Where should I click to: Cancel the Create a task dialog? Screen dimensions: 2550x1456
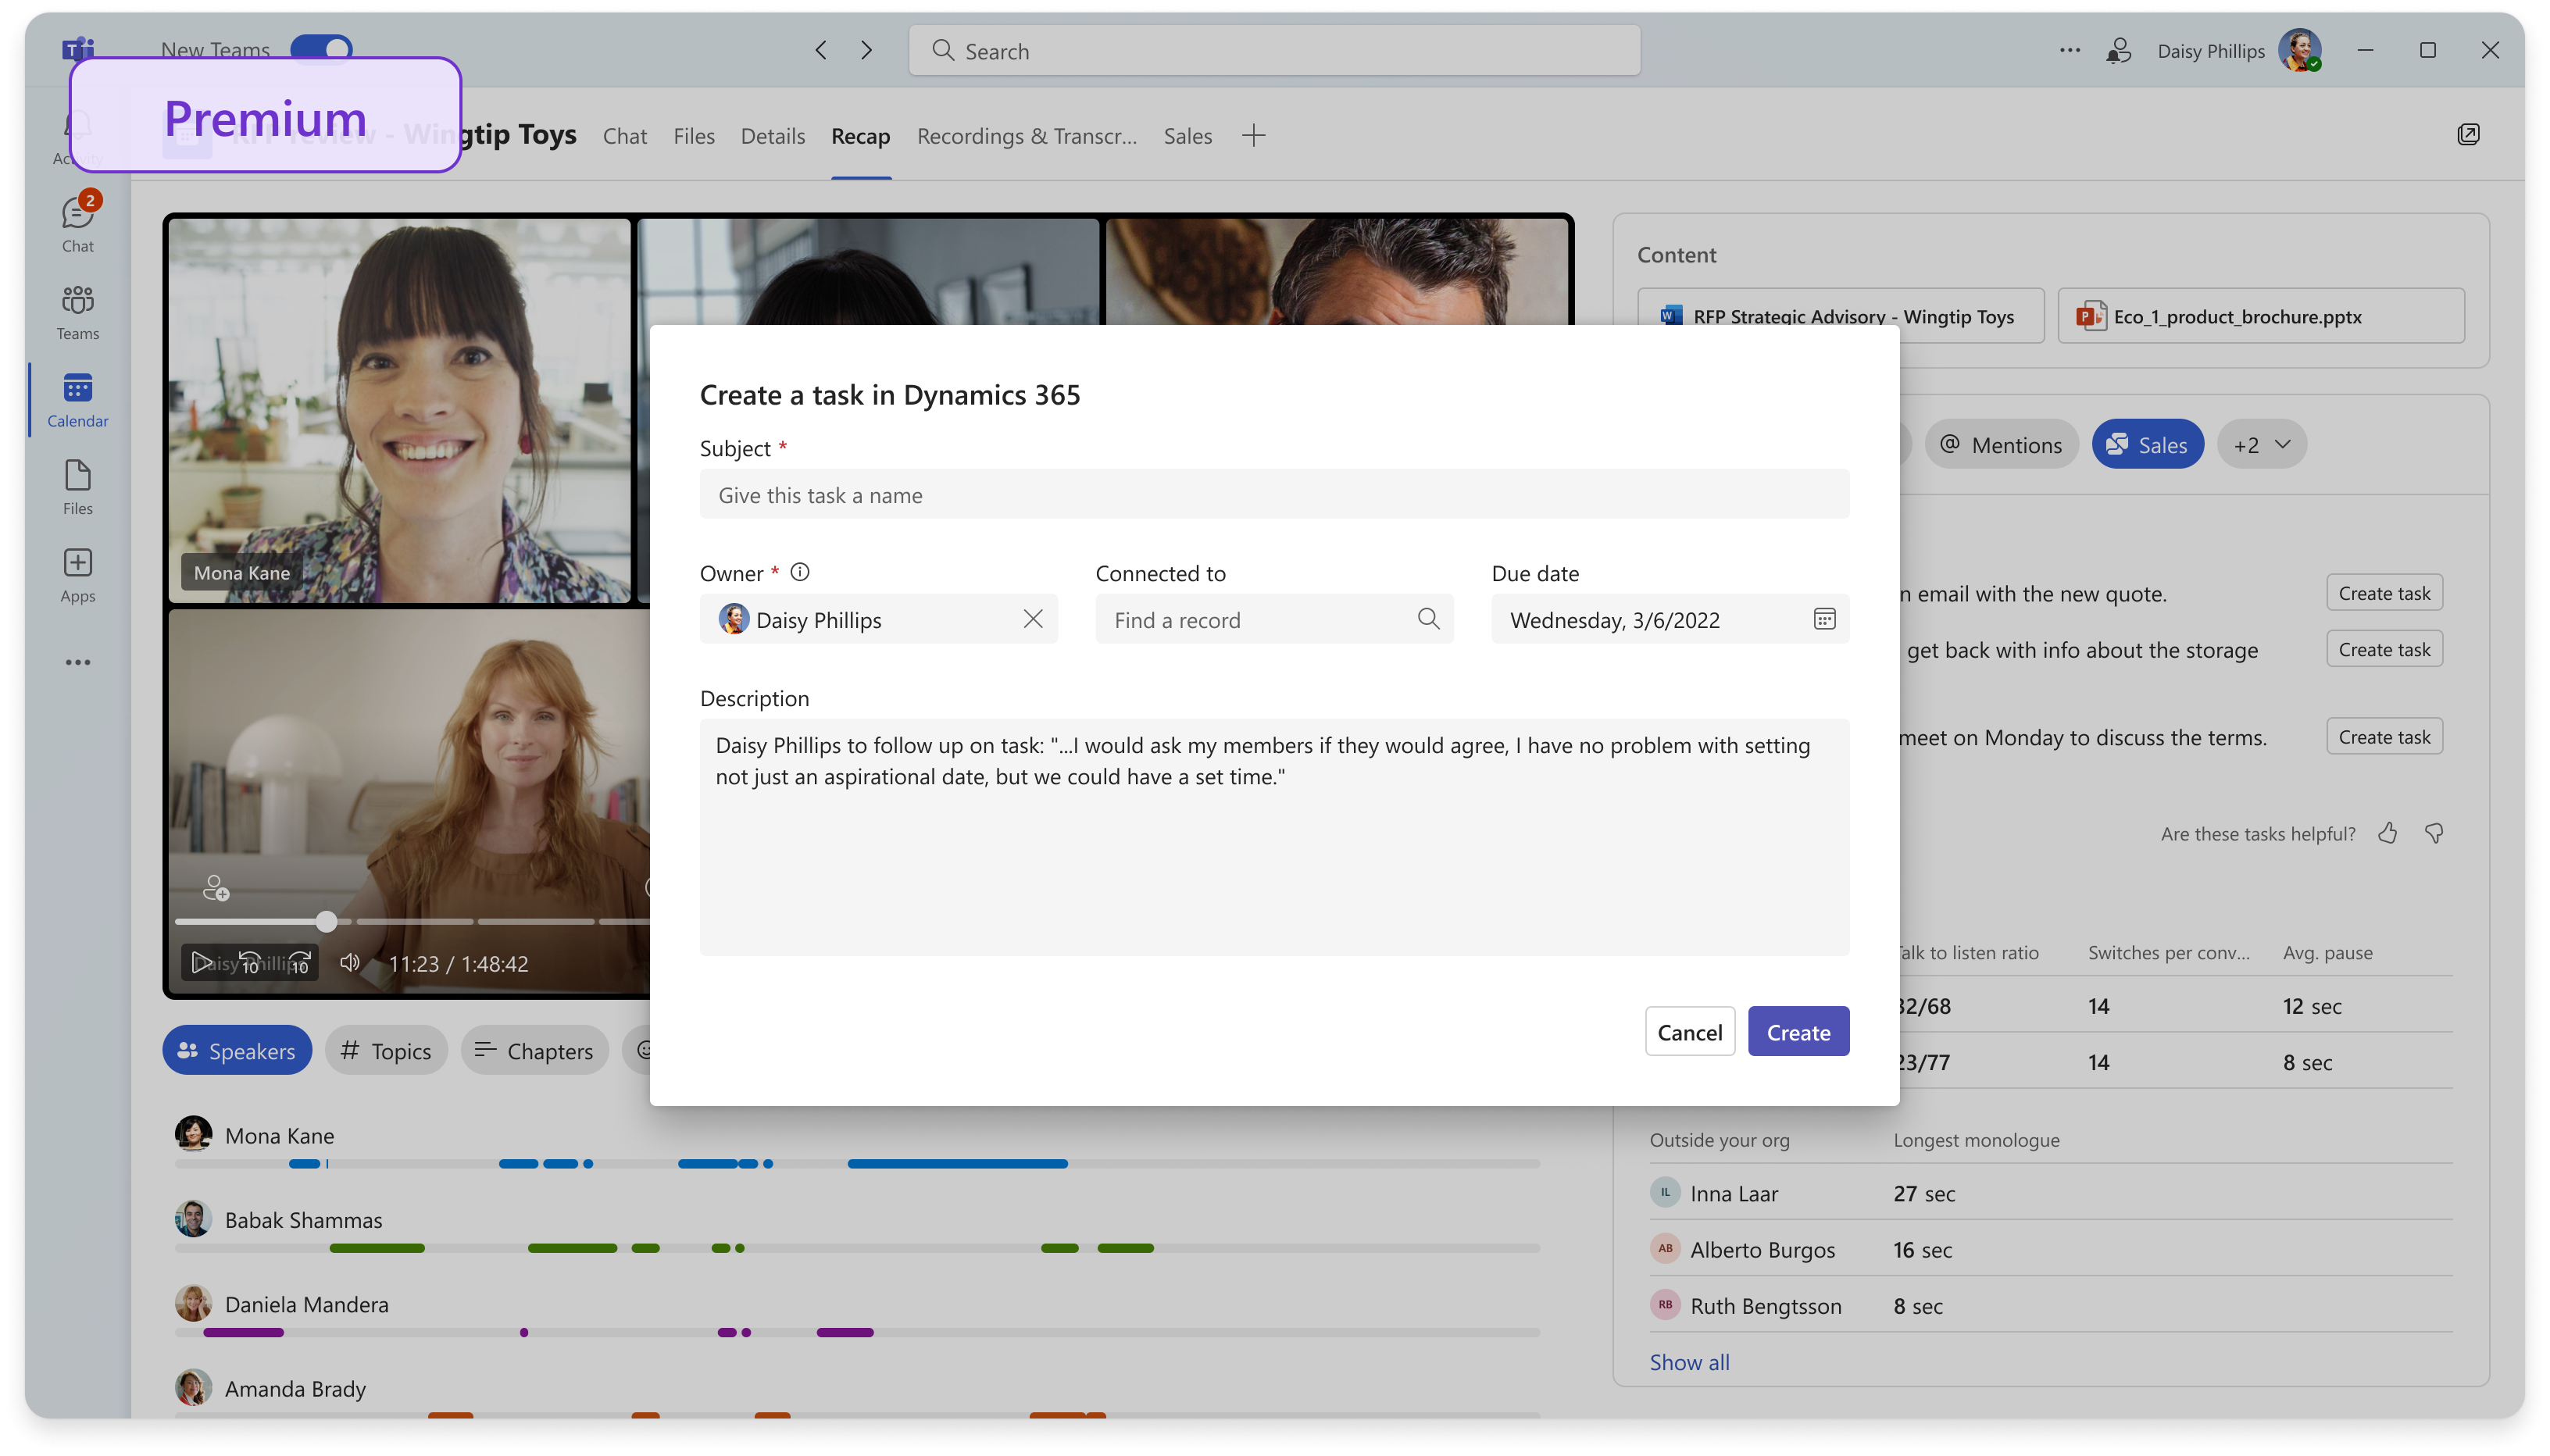pyautogui.click(x=1688, y=1030)
